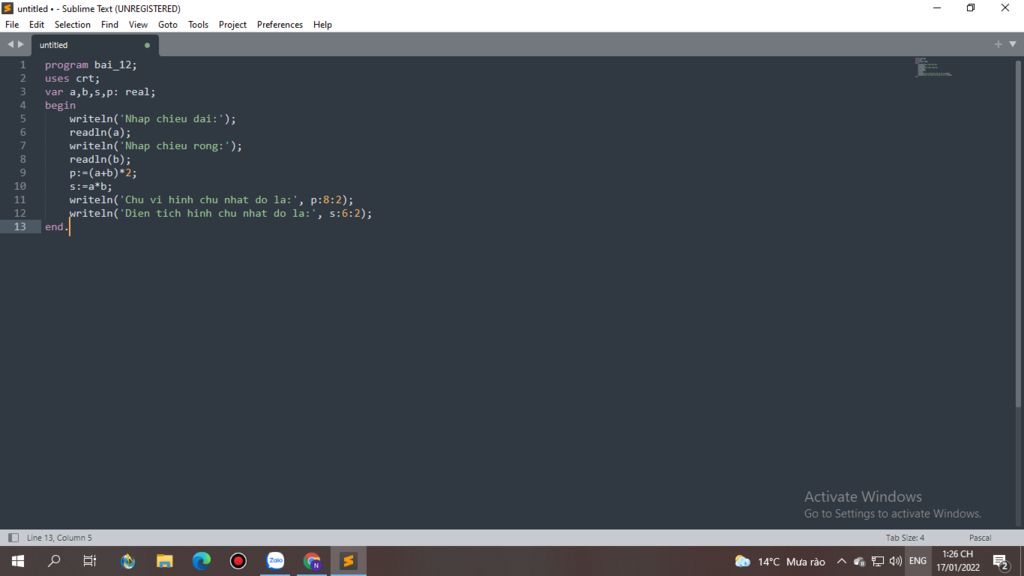Click 'Chu vi hinh chu nhat' line
1024x576 pixels.
pos(212,200)
